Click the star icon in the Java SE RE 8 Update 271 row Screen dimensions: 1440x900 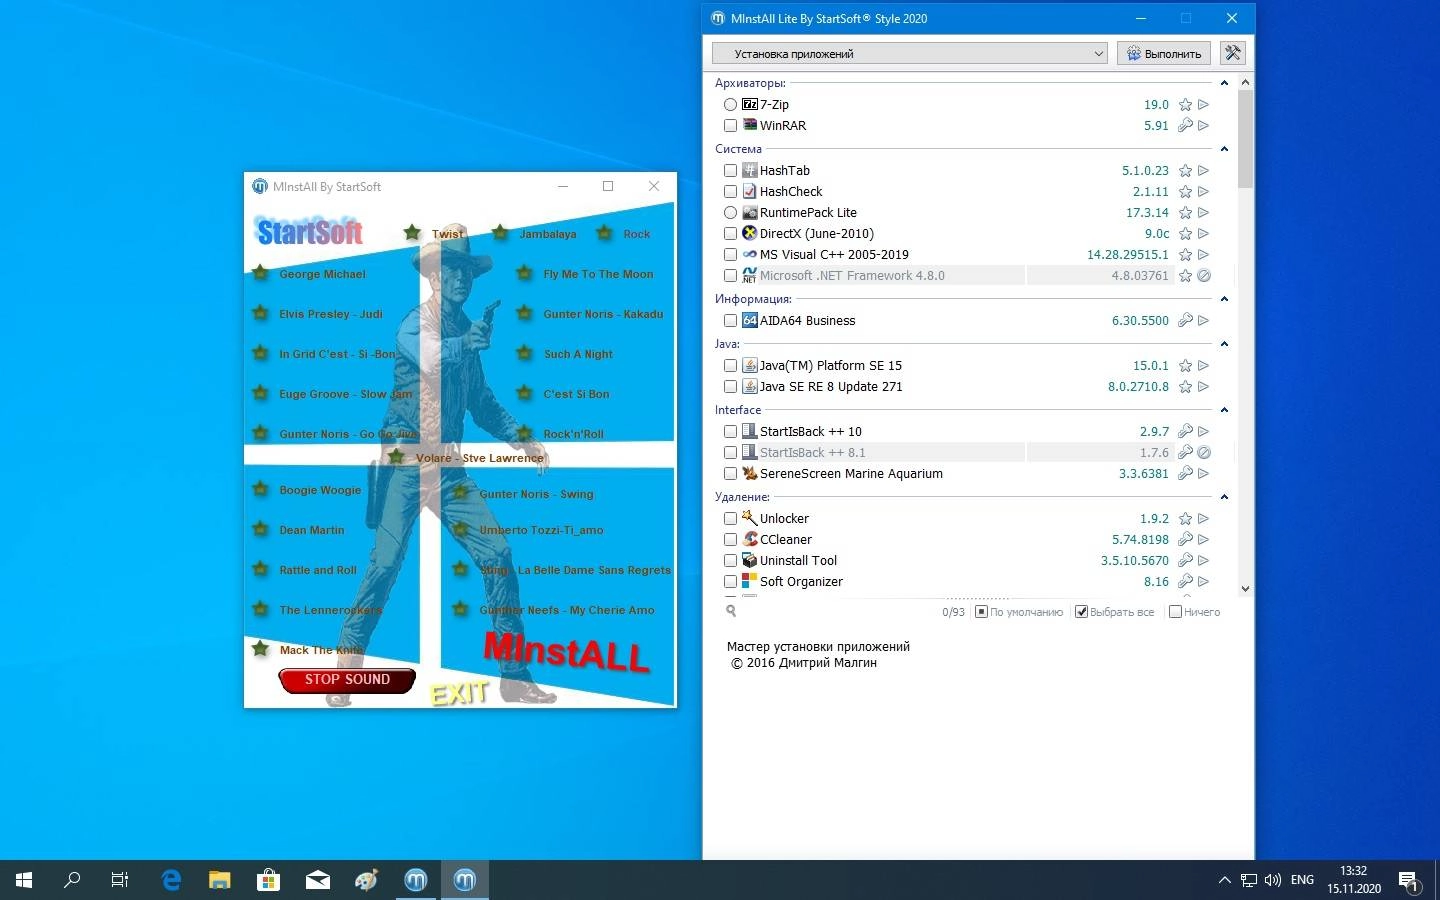[x=1185, y=387]
